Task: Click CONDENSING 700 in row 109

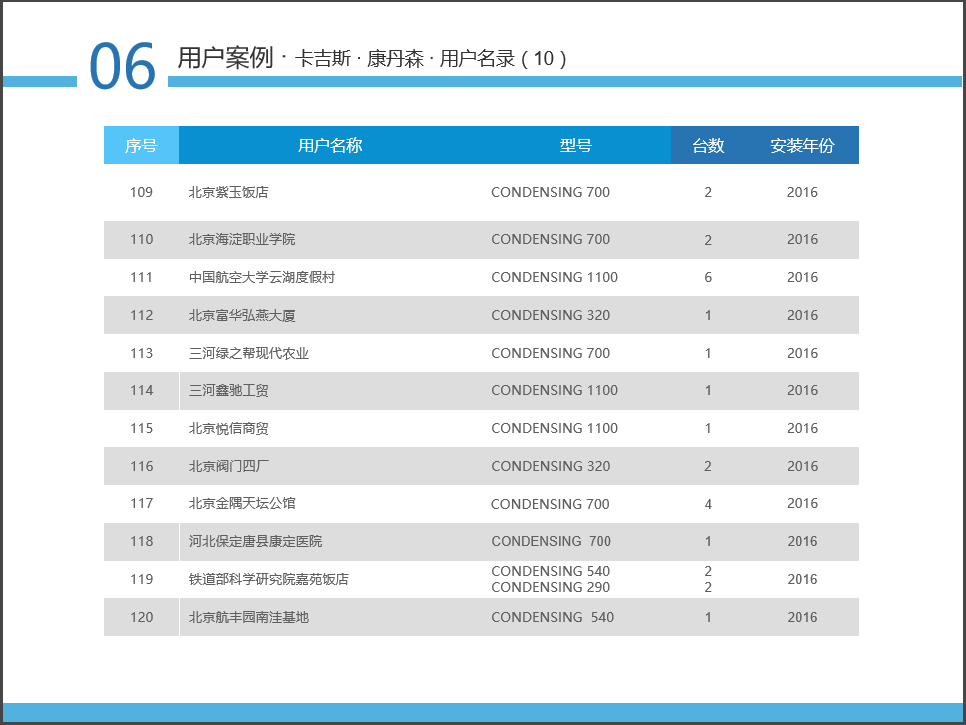Action: [550, 192]
